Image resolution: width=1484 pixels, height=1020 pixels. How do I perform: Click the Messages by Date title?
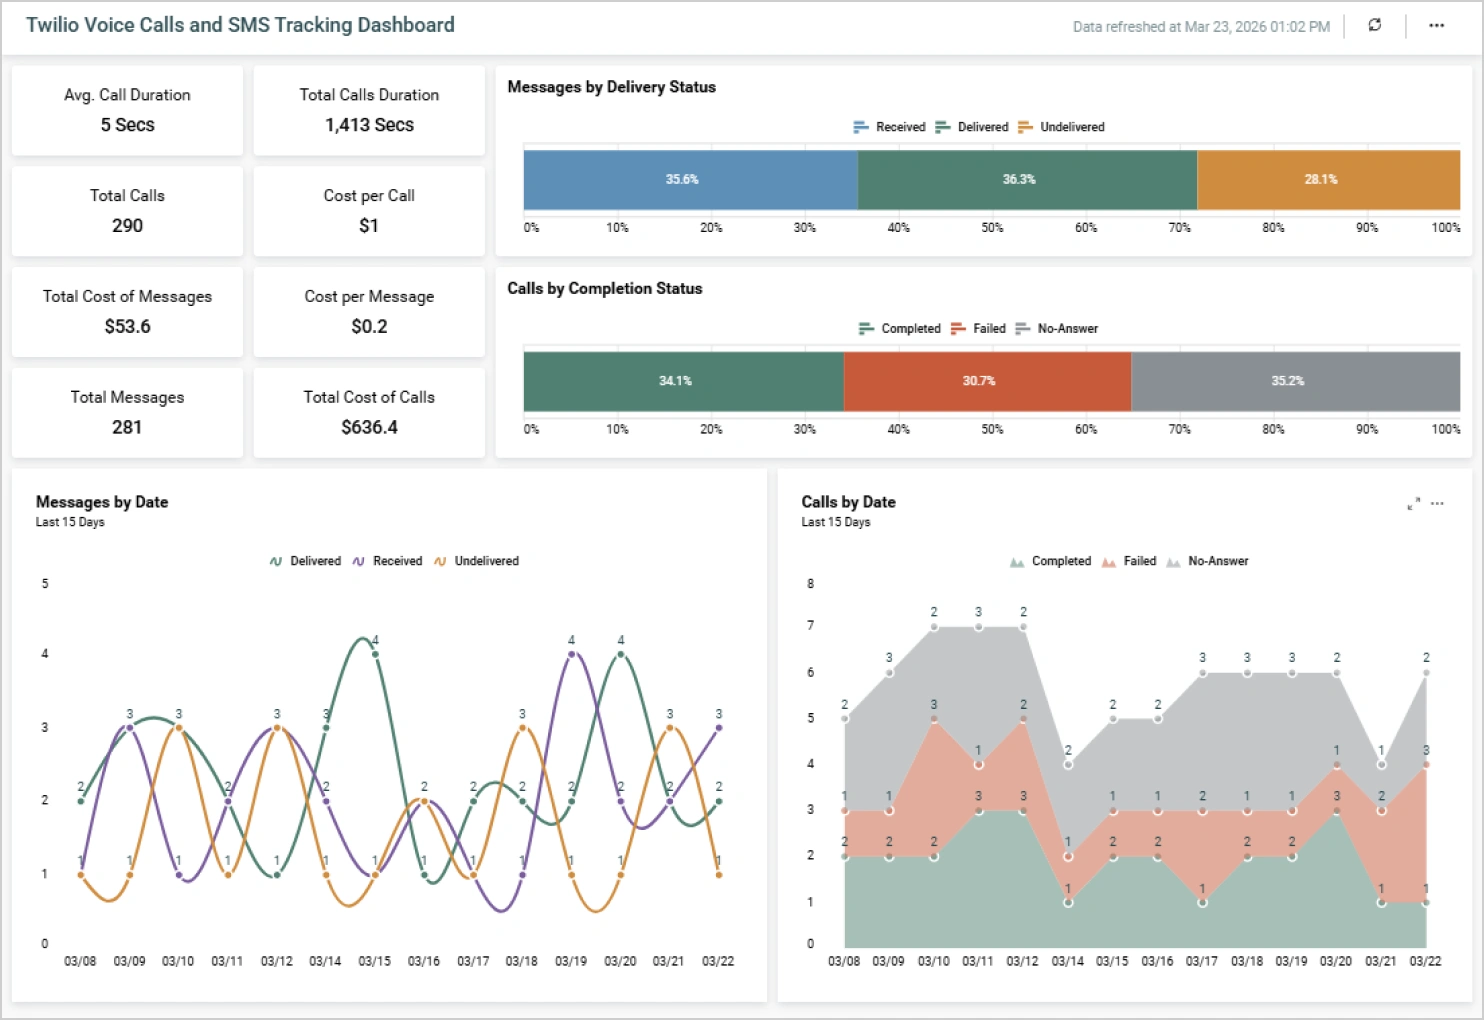102,502
